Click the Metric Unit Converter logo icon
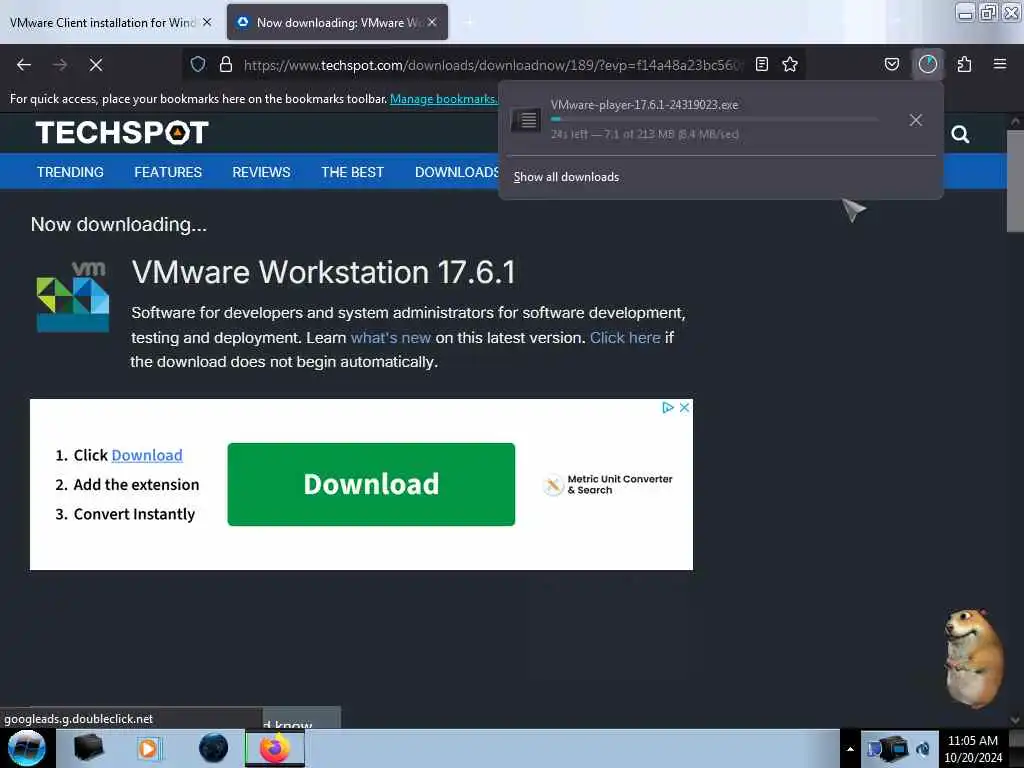This screenshot has width=1024, height=768. click(x=553, y=485)
